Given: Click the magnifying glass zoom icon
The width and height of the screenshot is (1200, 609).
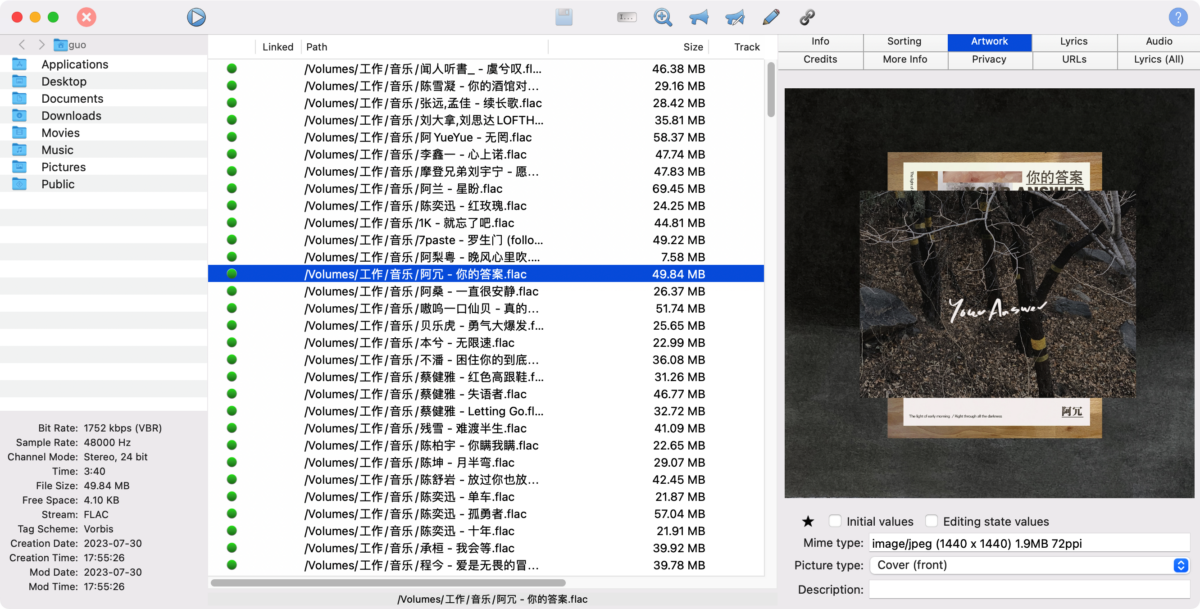Looking at the screenshot, I should click(662, 17).
